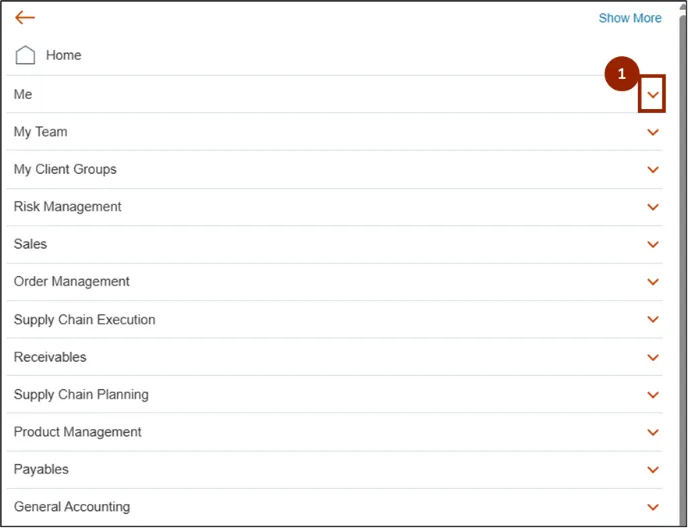
Task: Expand My Client Groups chevron
Action: coord(653,170)
